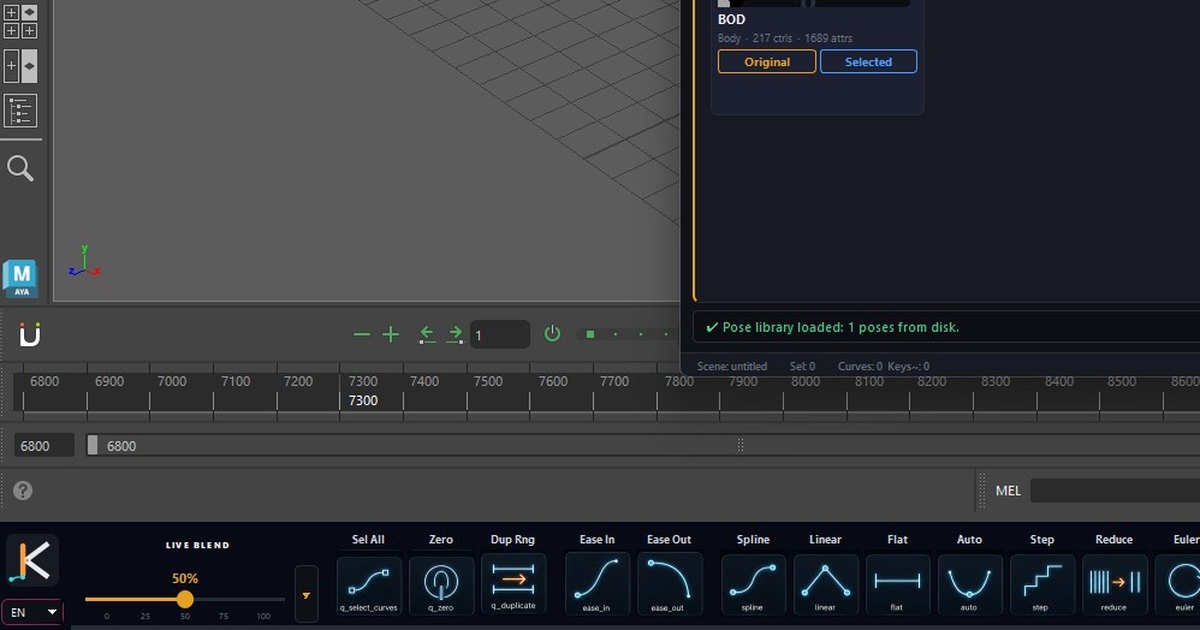Click the 'Curves: 0' status text
The height and width of the screenshot is (630, 1200).
coord(860,366)
